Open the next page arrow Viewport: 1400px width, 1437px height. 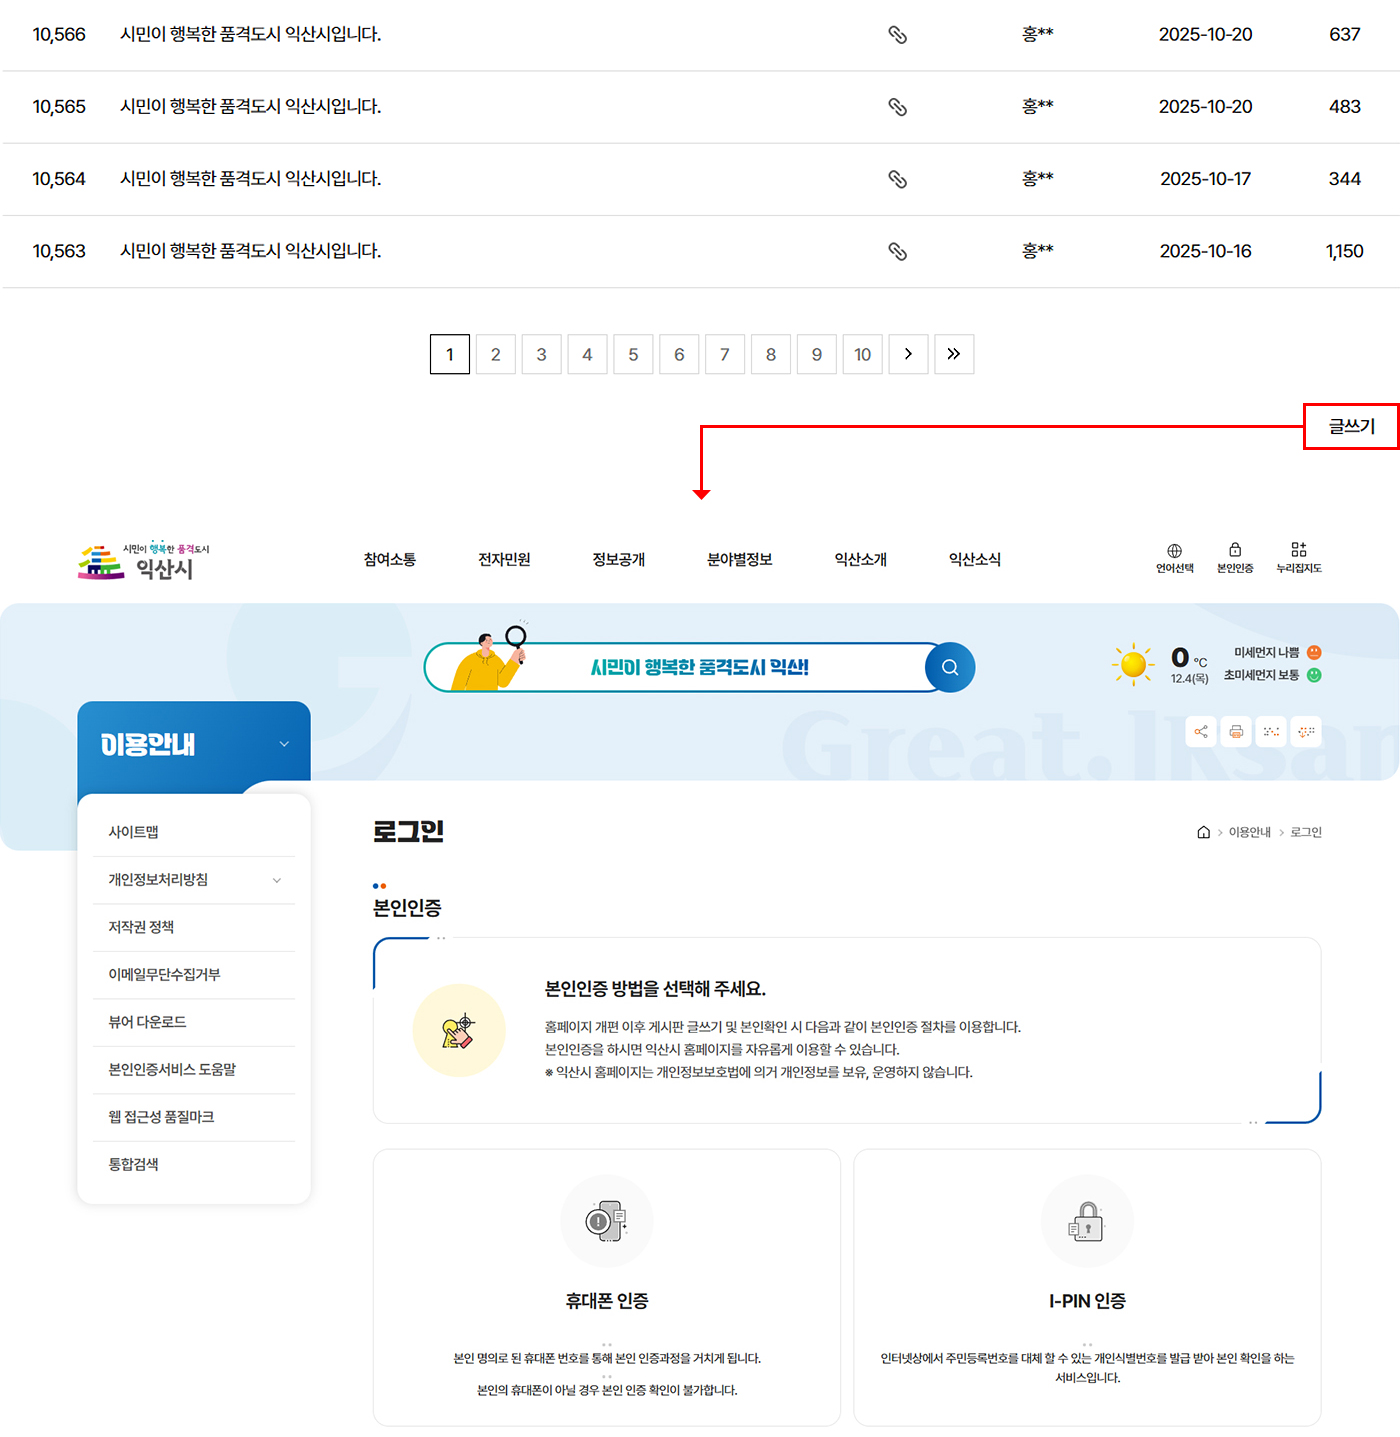(x=908, y=354)
